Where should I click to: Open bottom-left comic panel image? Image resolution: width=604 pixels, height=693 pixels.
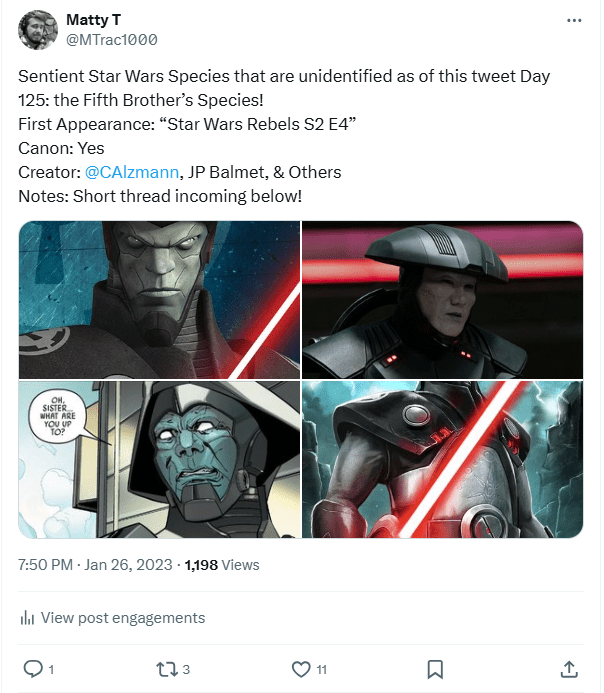pos(159,459)
